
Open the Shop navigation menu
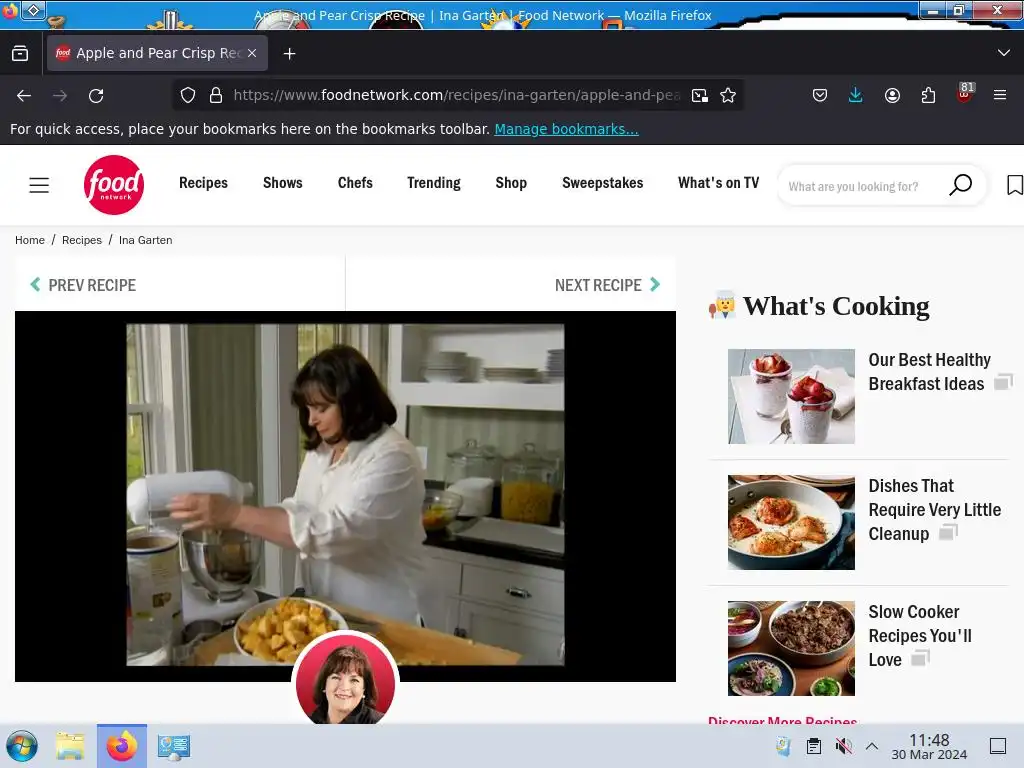point(511,183)
